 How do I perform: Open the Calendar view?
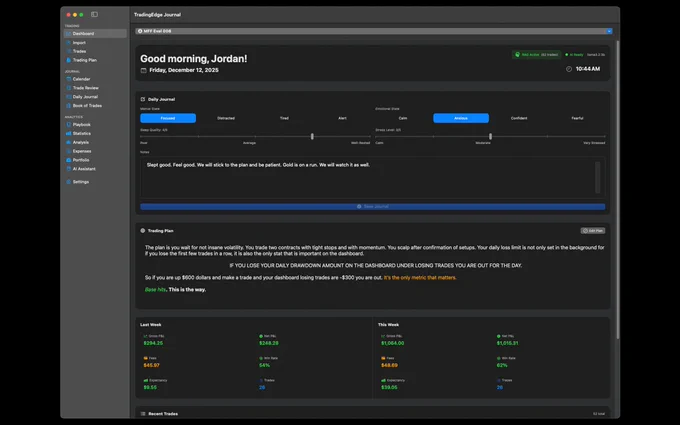point(95,79)
